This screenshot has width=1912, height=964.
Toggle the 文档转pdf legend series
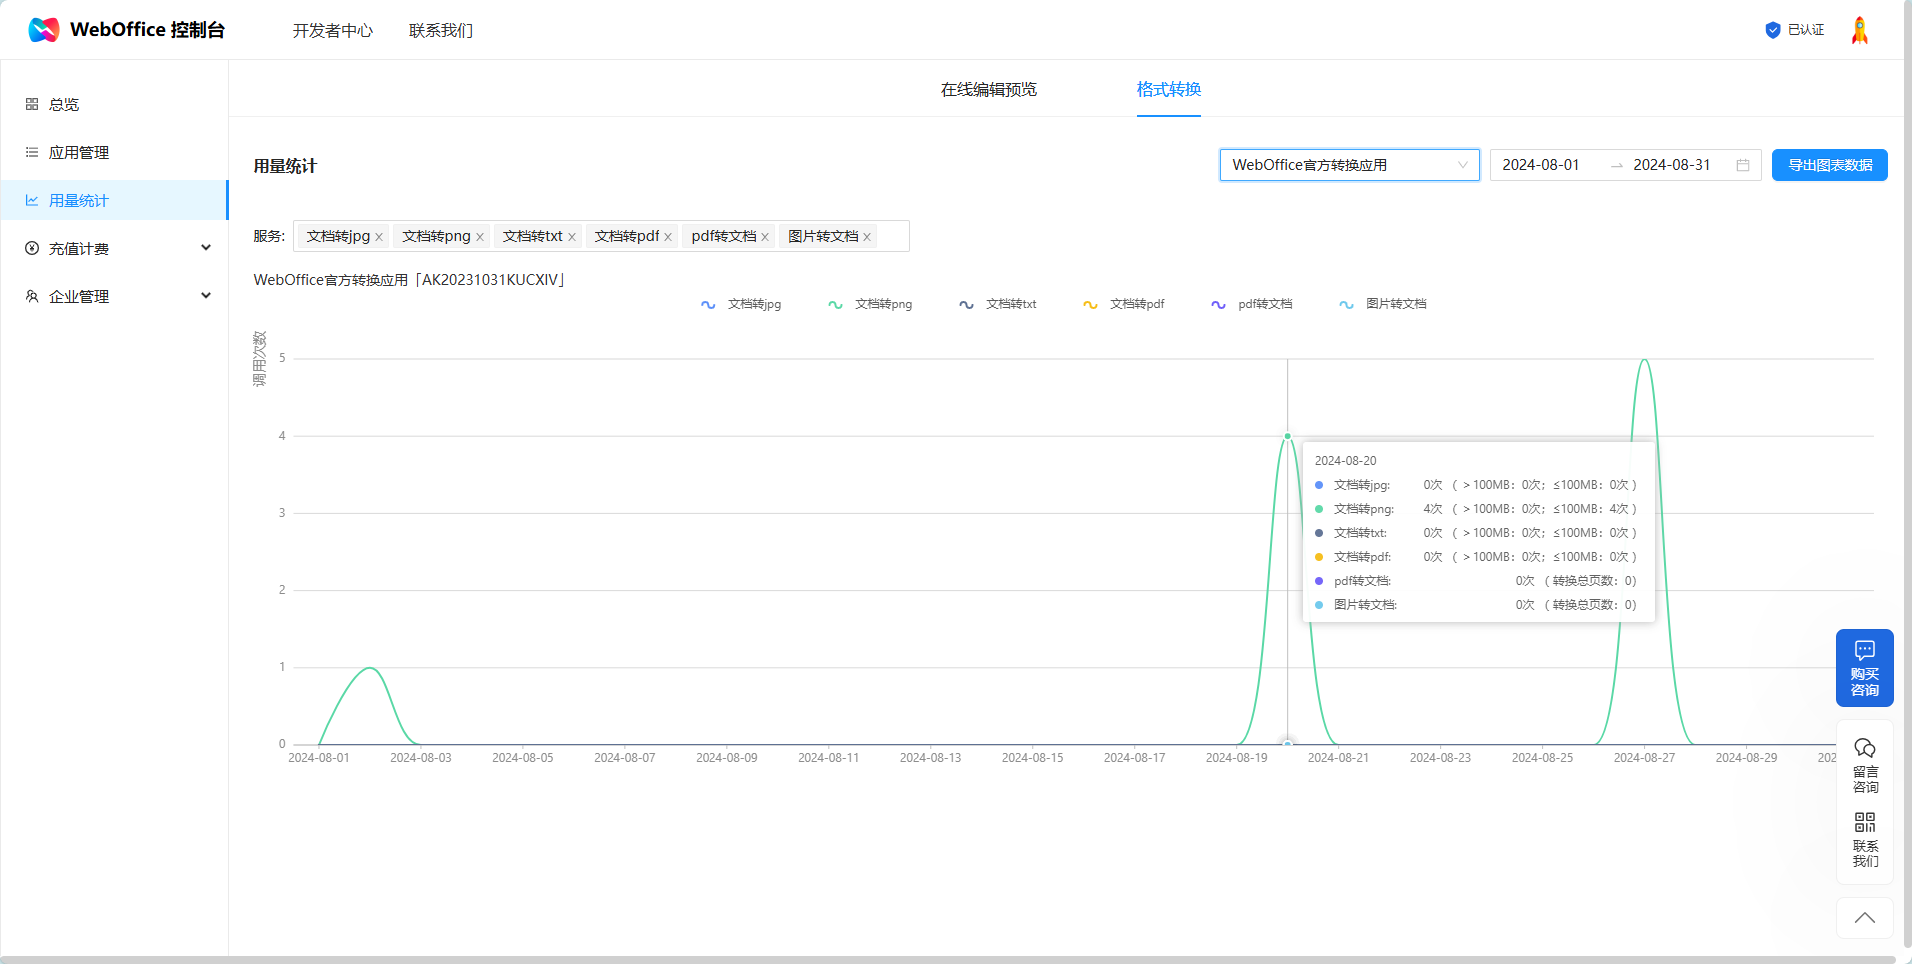(x=1124, y=304)
